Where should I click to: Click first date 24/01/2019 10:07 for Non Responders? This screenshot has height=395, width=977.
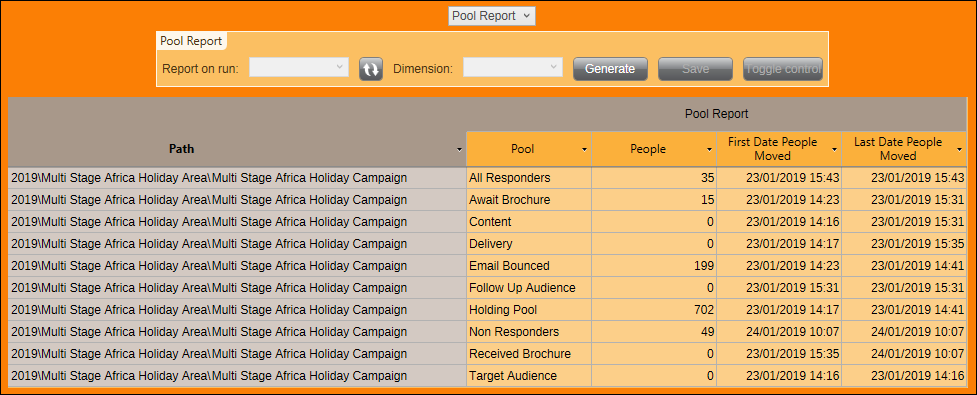click(779, 331)
